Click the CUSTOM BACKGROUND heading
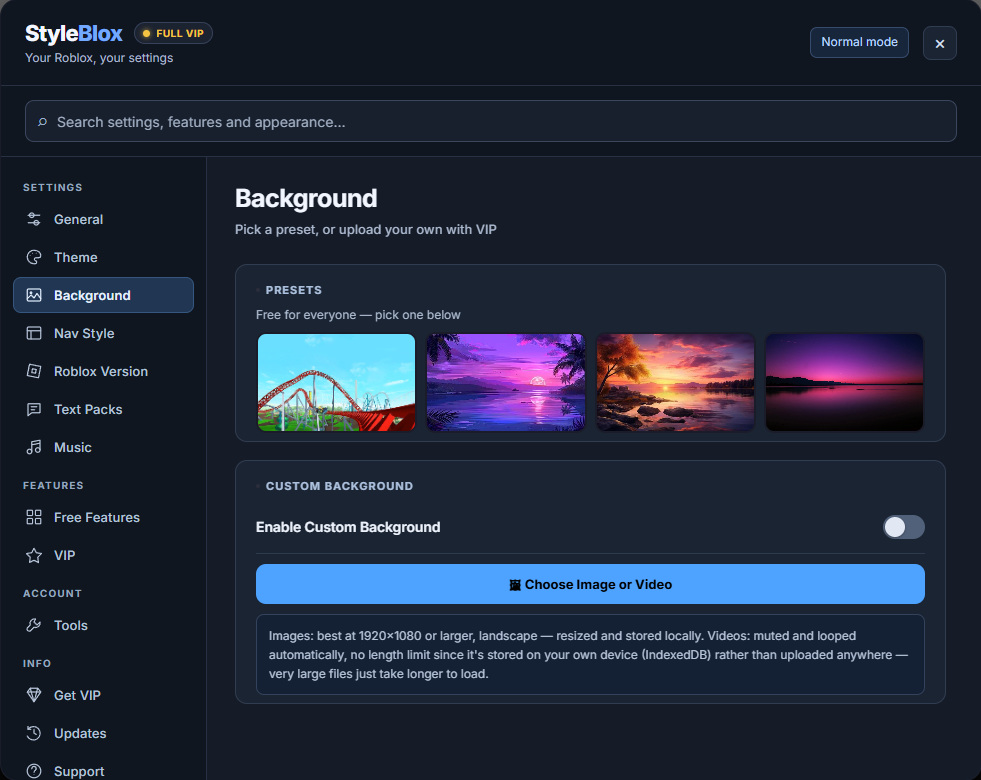981x780 pixels. 339,486
